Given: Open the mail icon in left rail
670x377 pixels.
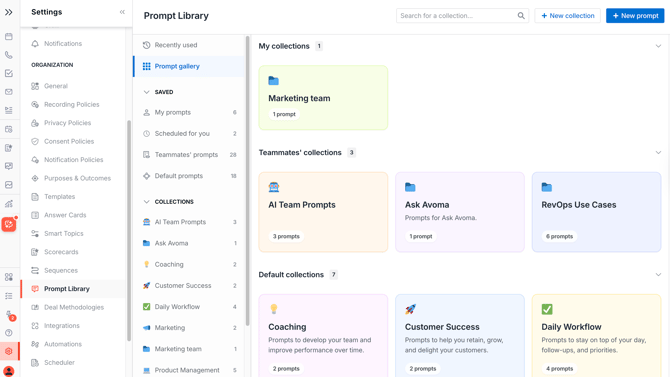Looking at the screenshot, I should pos(9,92).
